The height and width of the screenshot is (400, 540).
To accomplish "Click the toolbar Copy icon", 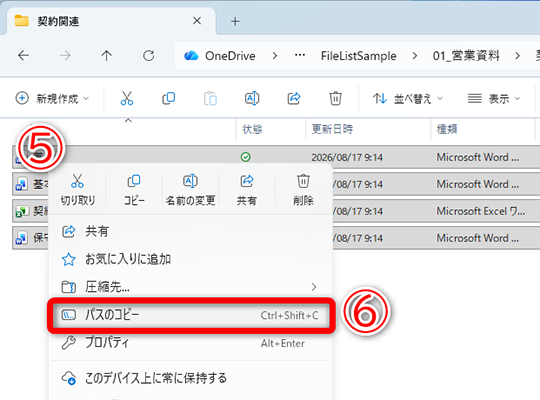I will [x=168, y=99].
